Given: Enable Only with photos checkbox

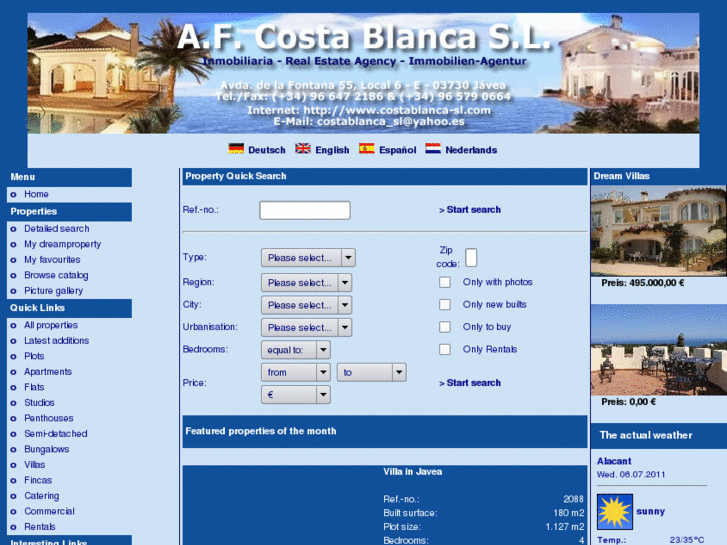Looking at the screenshot, I should tap(445, 282).
